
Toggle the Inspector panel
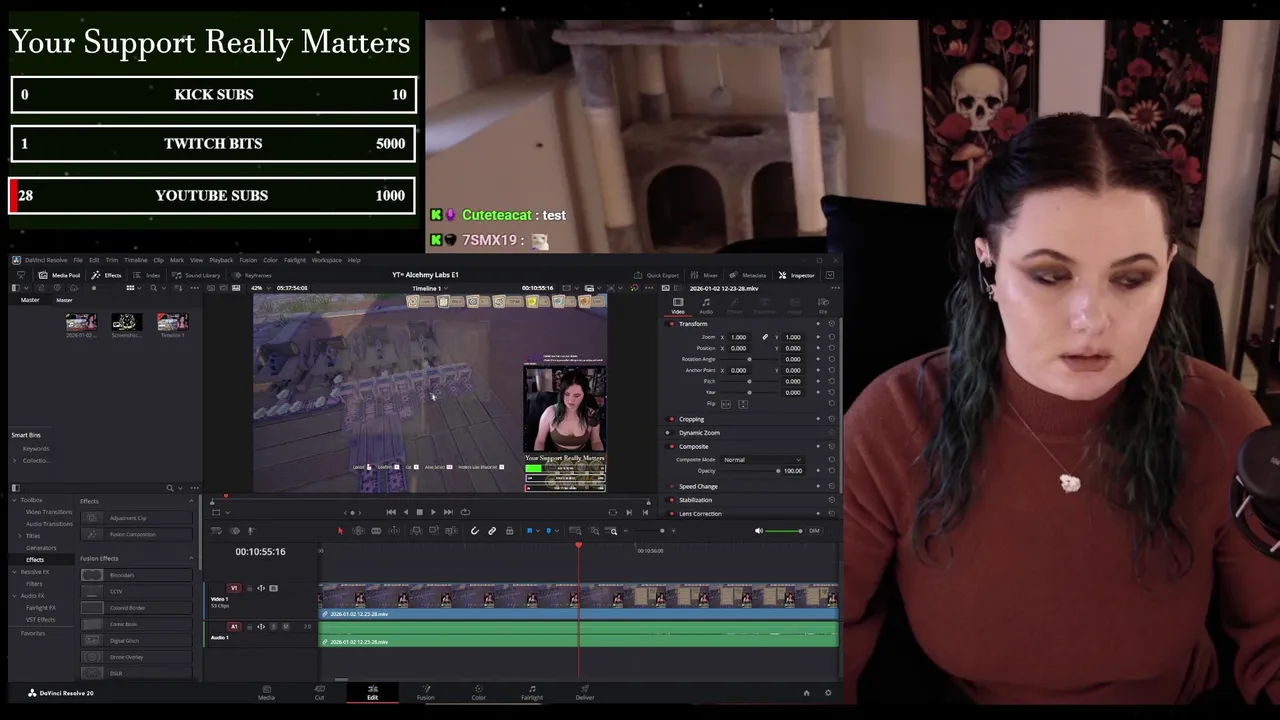pyautogui.click(x=796, y=275)
